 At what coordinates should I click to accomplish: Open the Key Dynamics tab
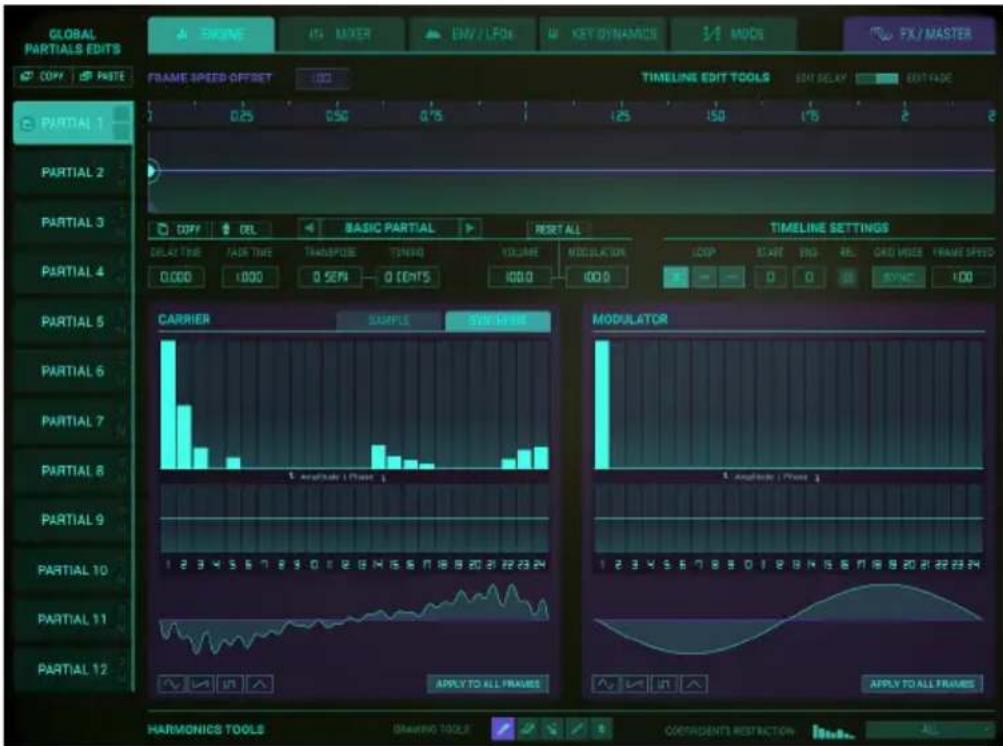coord(603,34)
